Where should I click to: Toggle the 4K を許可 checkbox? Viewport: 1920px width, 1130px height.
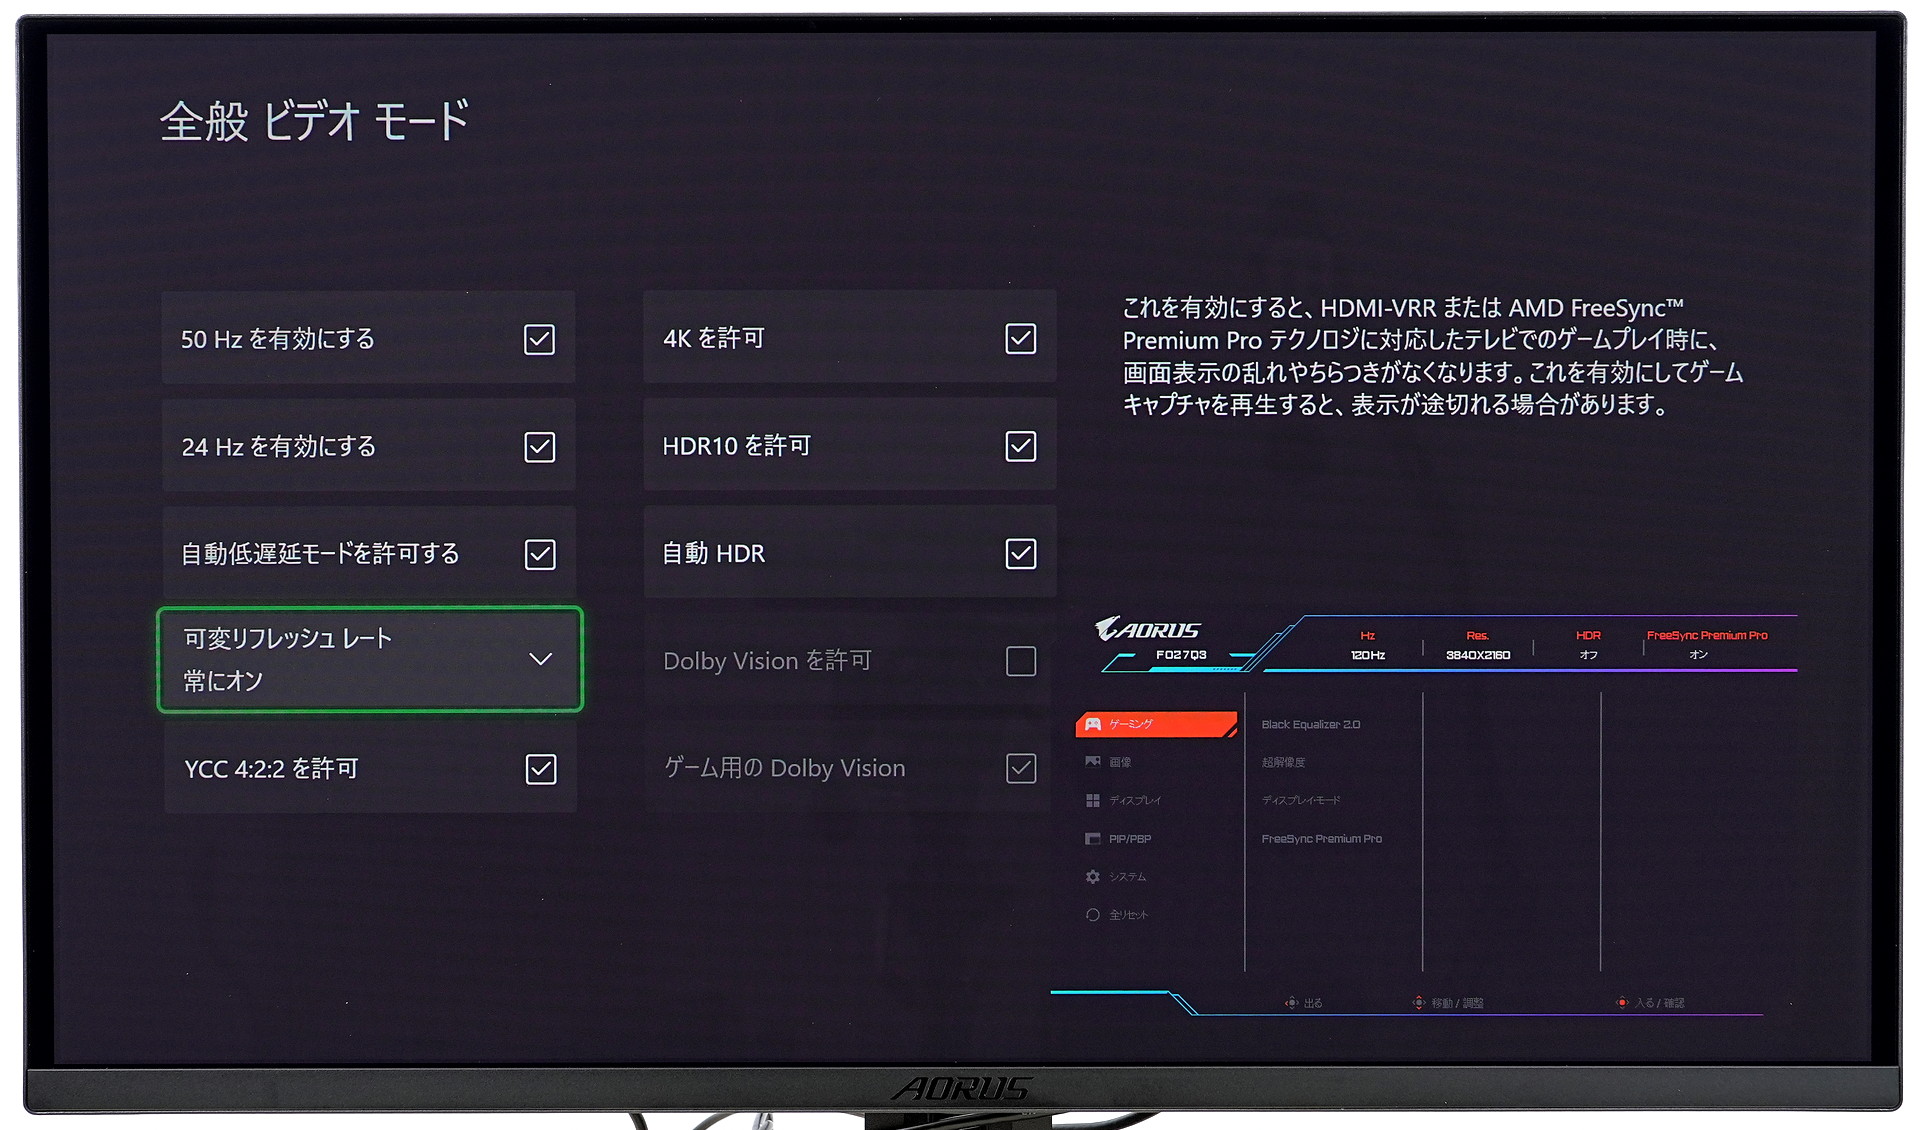coord(1020,338)
